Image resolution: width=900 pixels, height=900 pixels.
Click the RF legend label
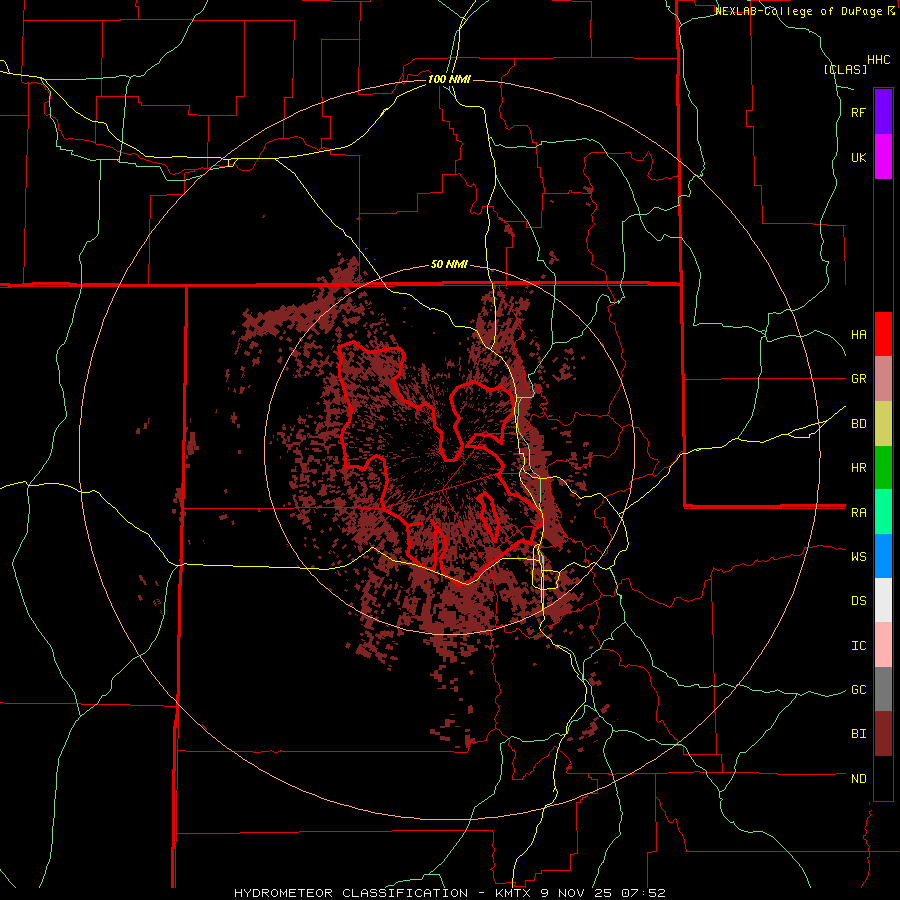(x=859, y=112)
